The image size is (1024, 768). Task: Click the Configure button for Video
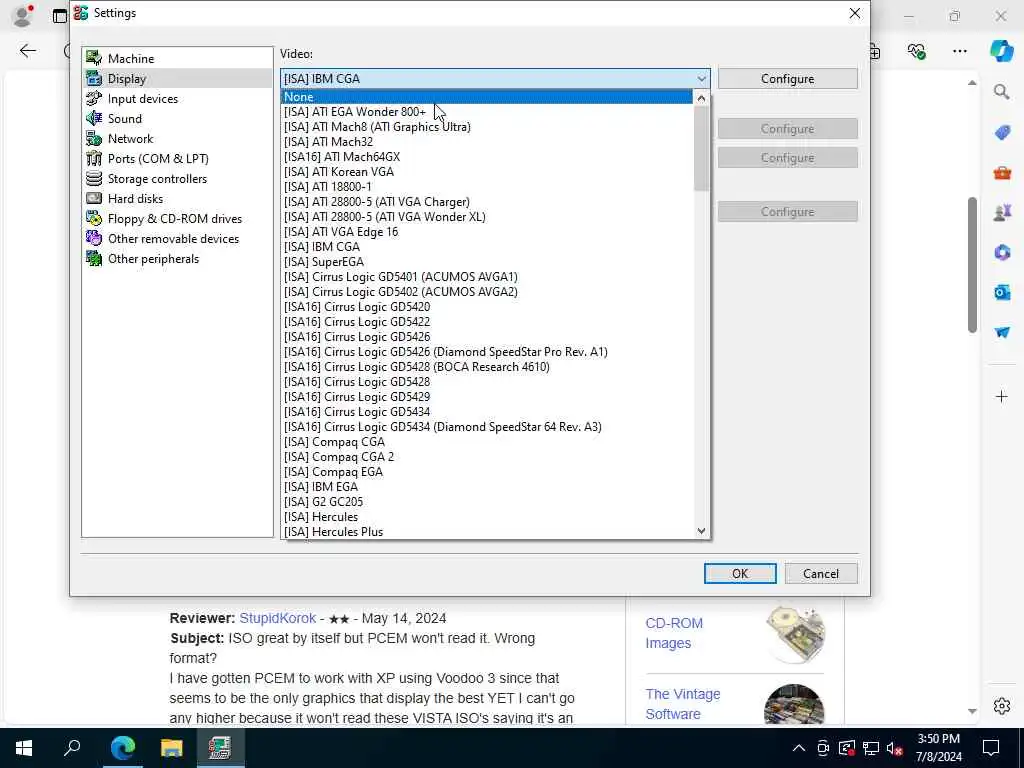click(x=787, y=79)
